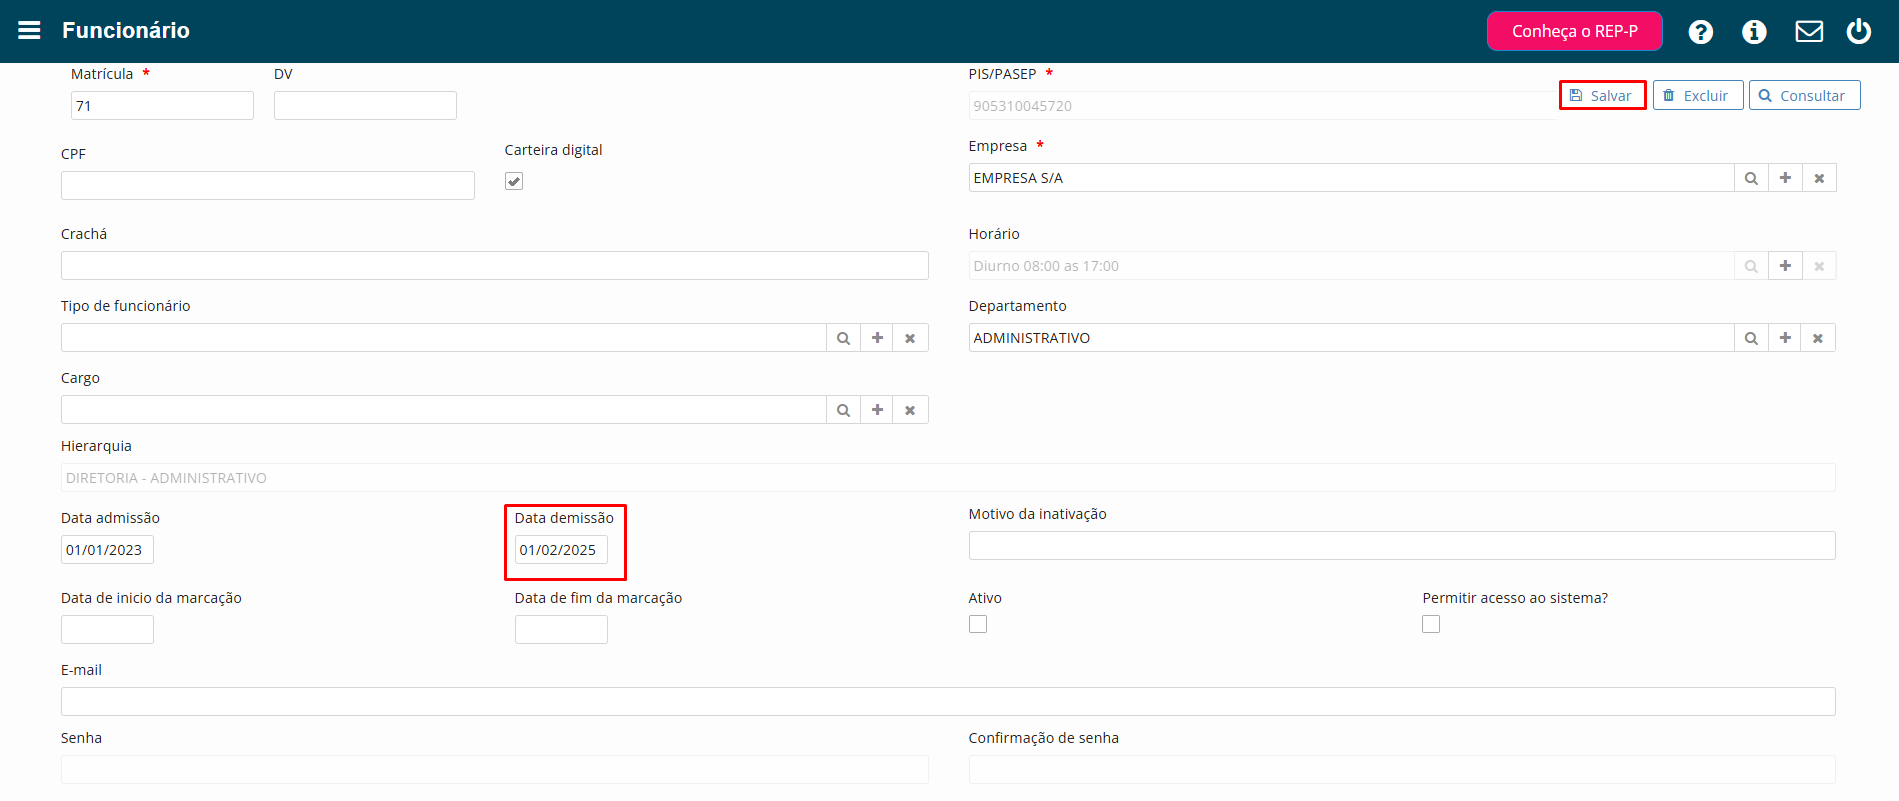Clear the Departamento field with X icon

[1818, 338]
